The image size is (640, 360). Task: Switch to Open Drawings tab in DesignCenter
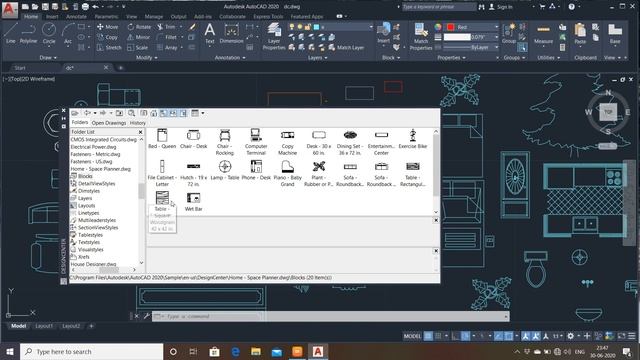pyautogui.click(x=109, y=123)
